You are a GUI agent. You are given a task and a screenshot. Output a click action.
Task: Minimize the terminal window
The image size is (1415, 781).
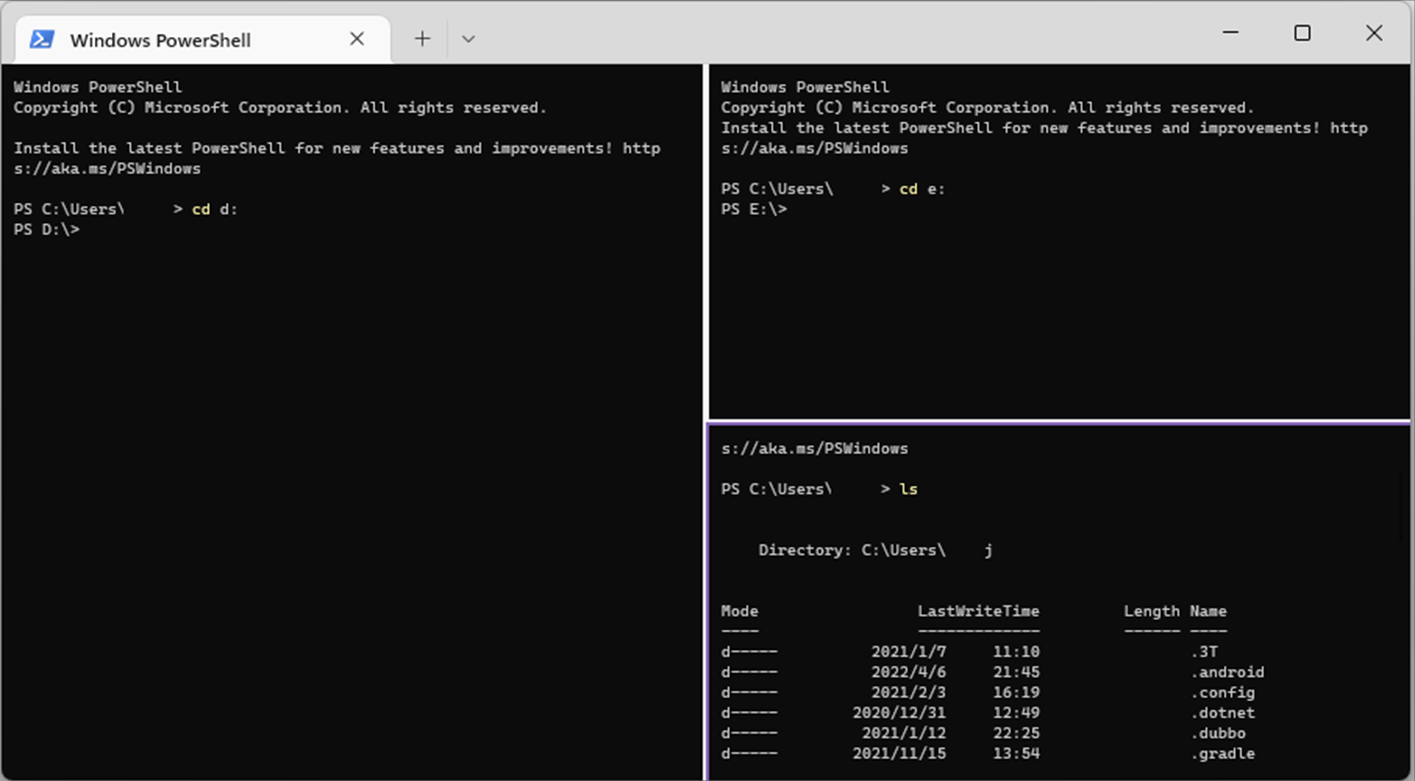(1231, 33)
